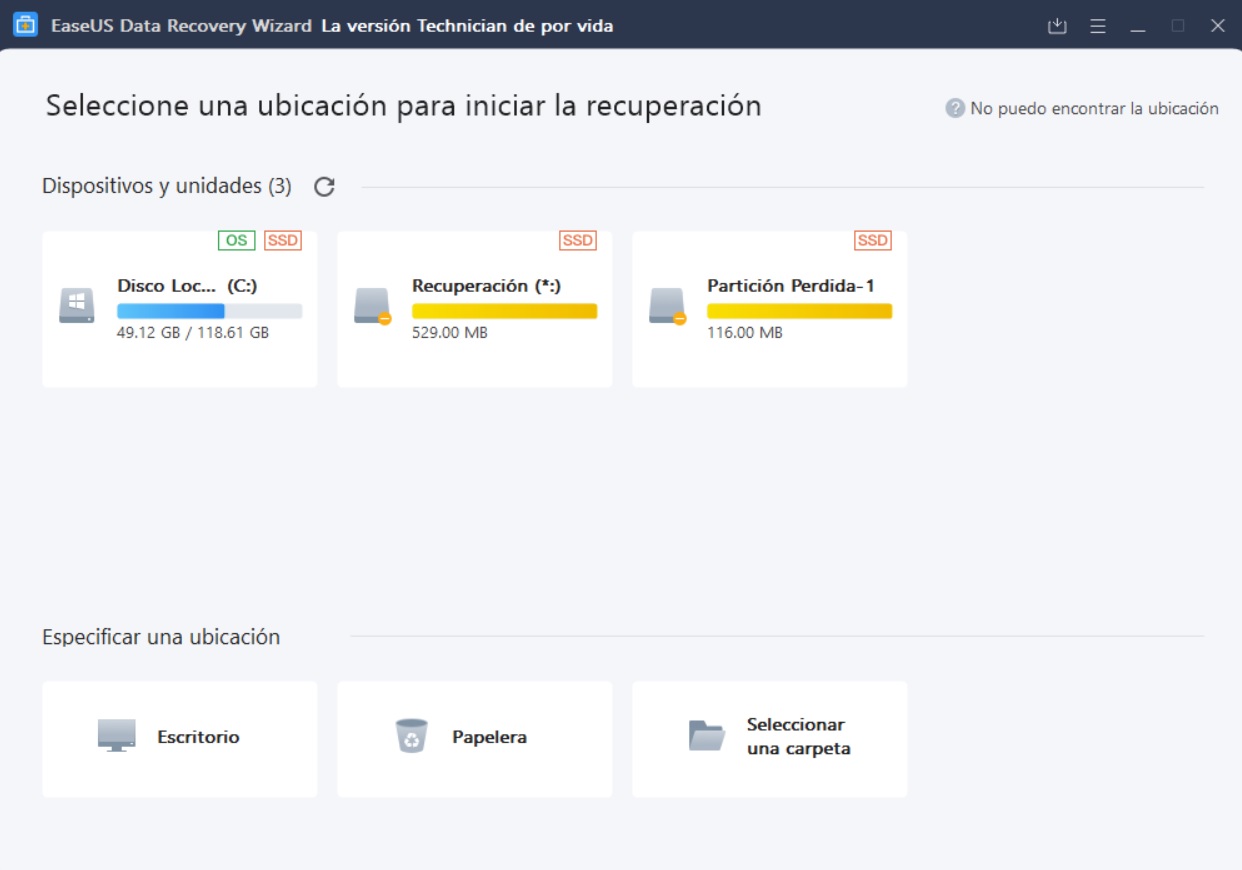The width and height of the screenshot is (1242, 870).
Task: Click the Seleccionar una carpeta label
Action: point(798,737)
